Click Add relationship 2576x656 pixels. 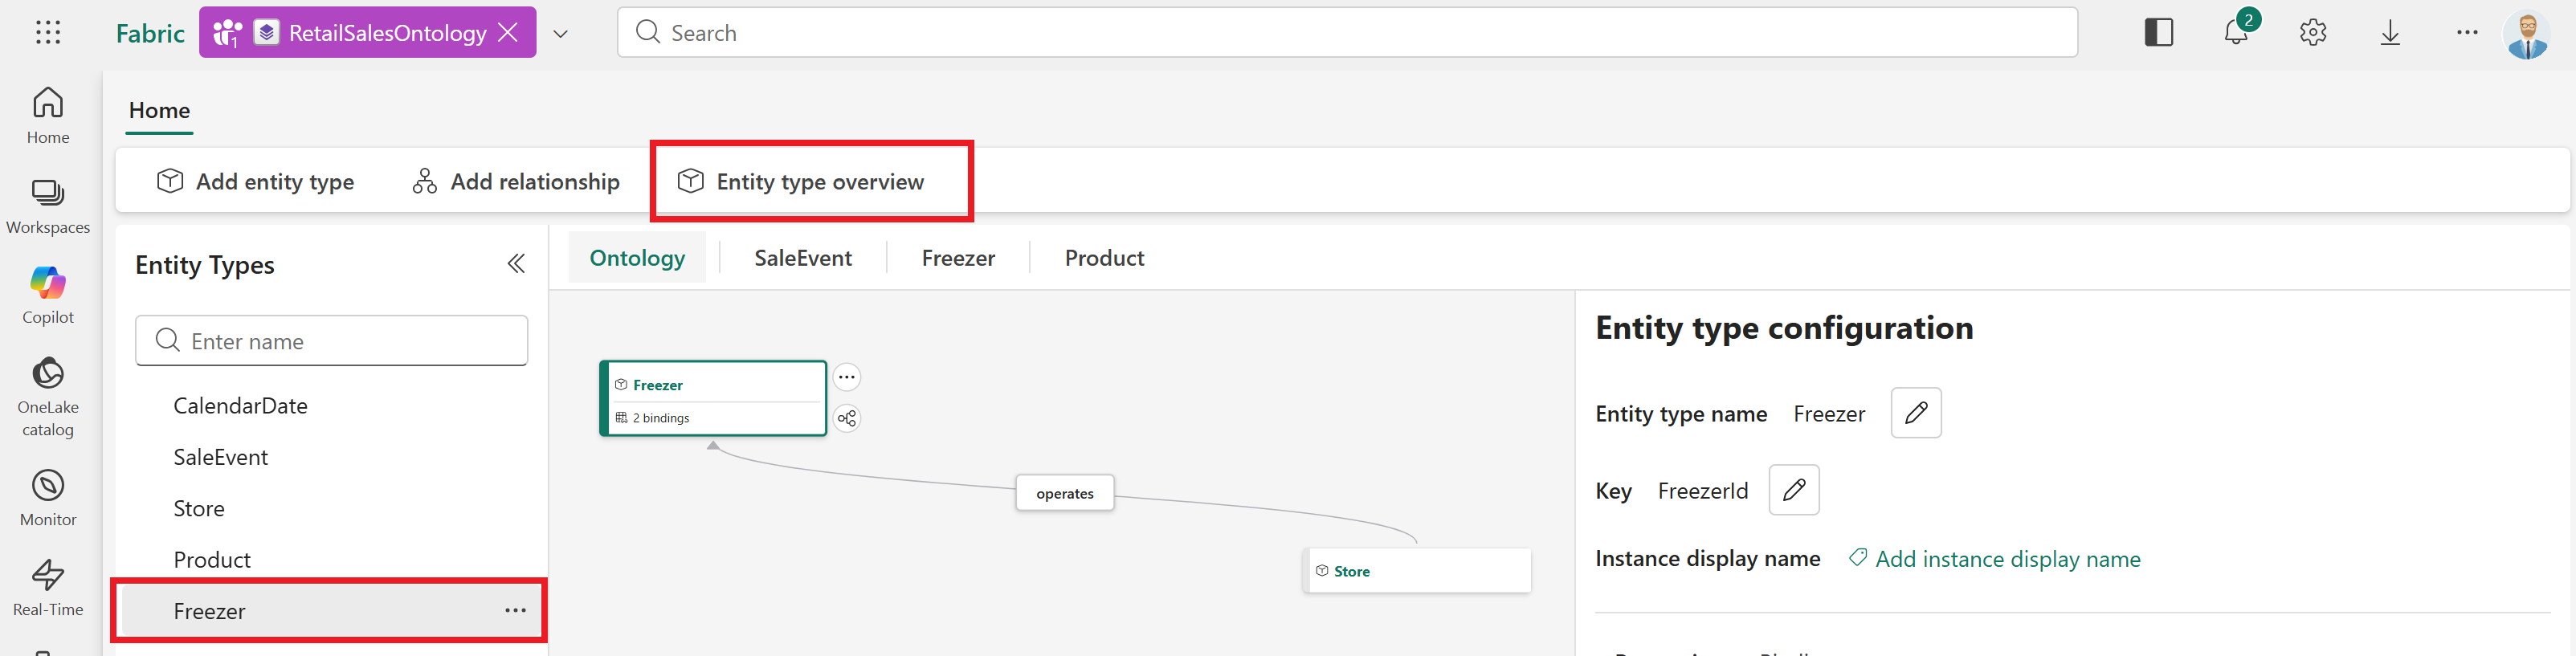tap(516, 181)
